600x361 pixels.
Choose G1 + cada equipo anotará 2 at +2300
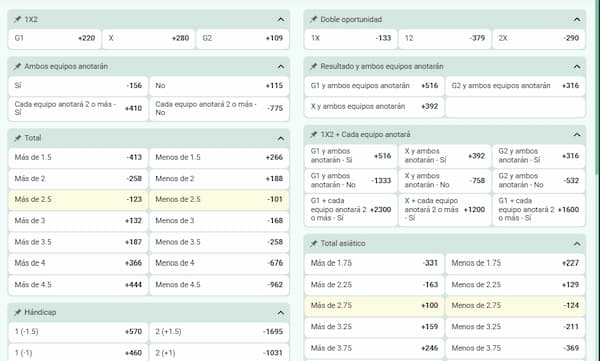point(351,210)
